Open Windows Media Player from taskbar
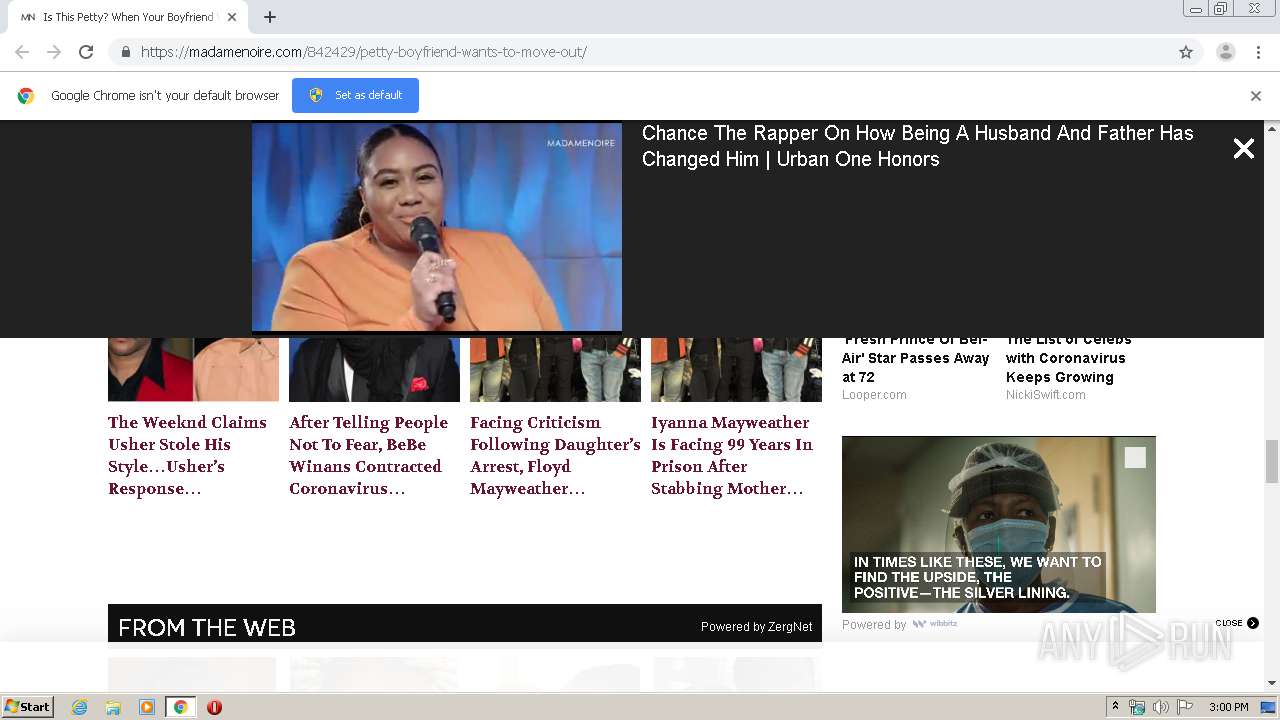 coord(147,707)
